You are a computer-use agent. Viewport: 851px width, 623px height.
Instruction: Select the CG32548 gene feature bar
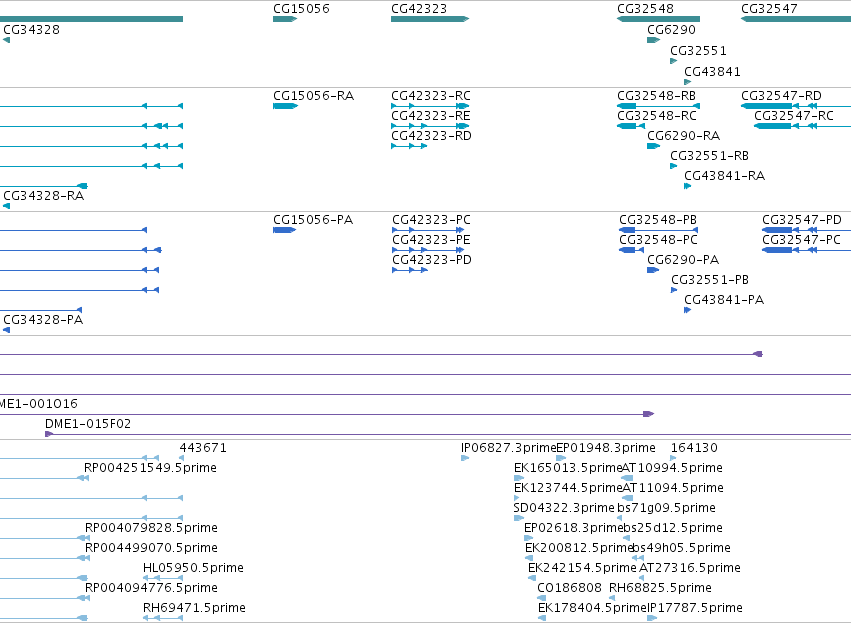coord(658,19)
